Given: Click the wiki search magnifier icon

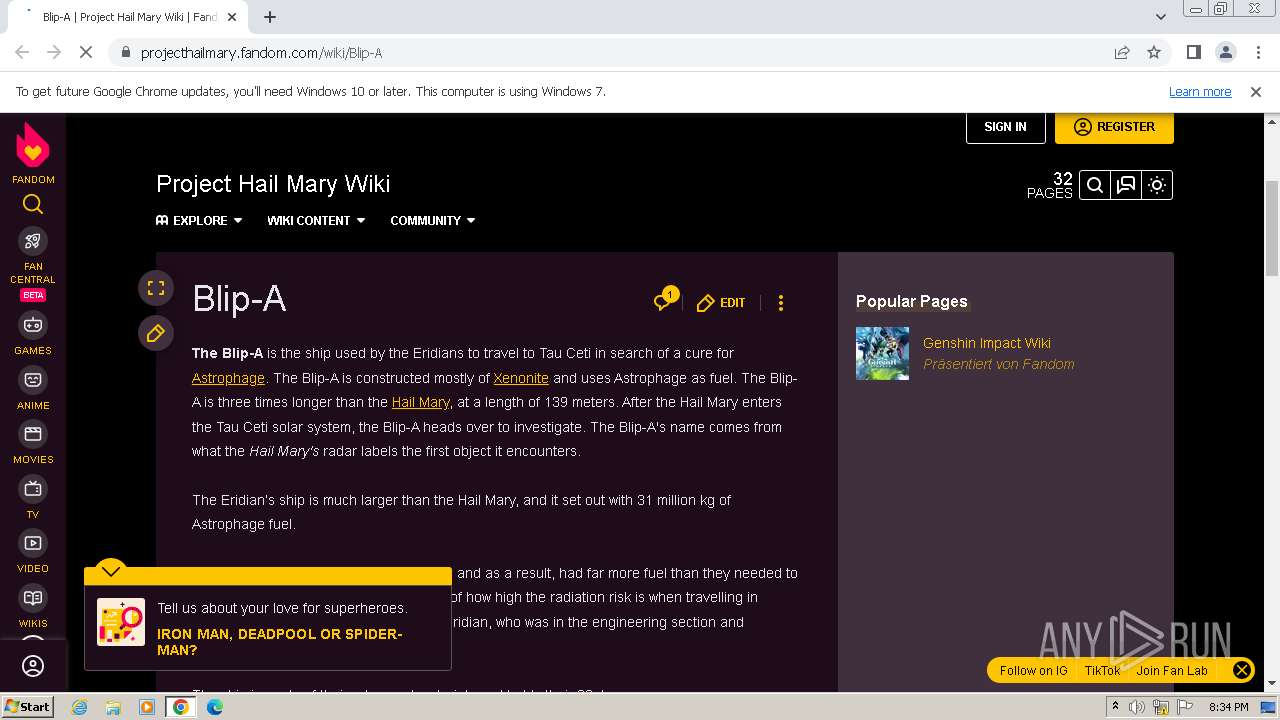Looking at the screenshot, I should click(1095, 185).
